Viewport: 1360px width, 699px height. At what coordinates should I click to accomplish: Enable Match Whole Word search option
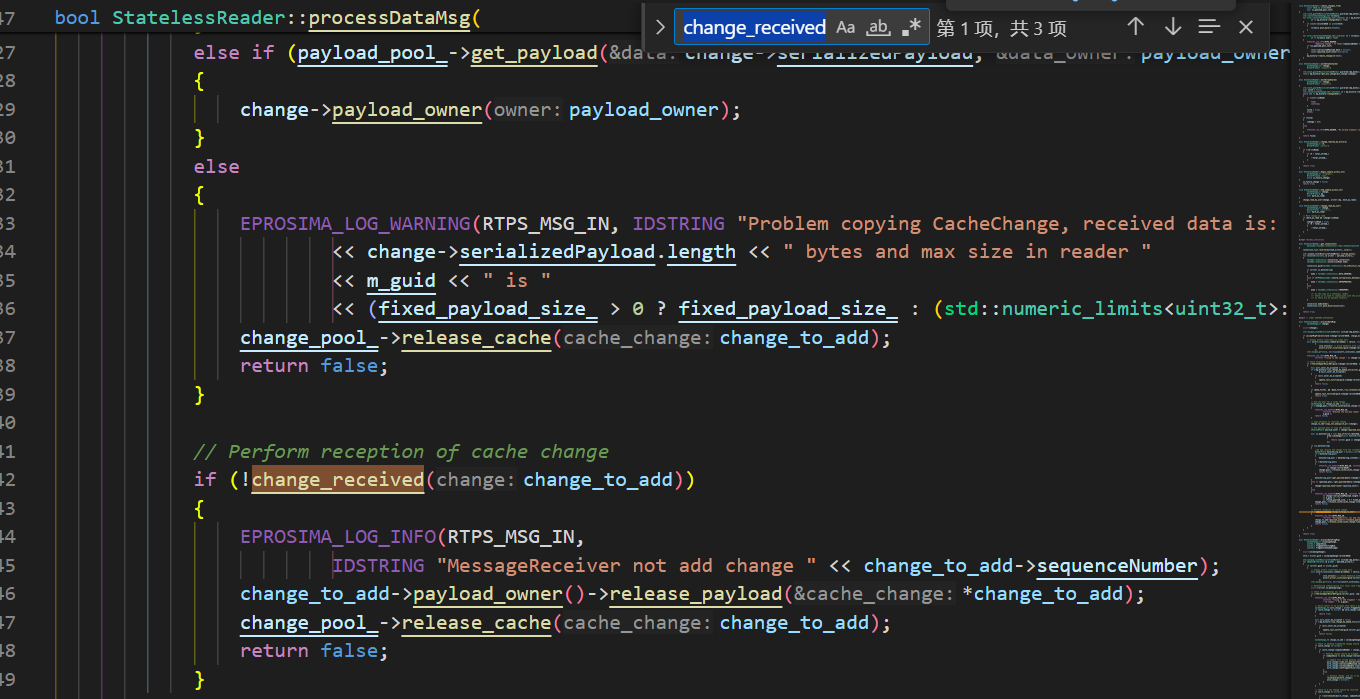(x=878, y=27)
